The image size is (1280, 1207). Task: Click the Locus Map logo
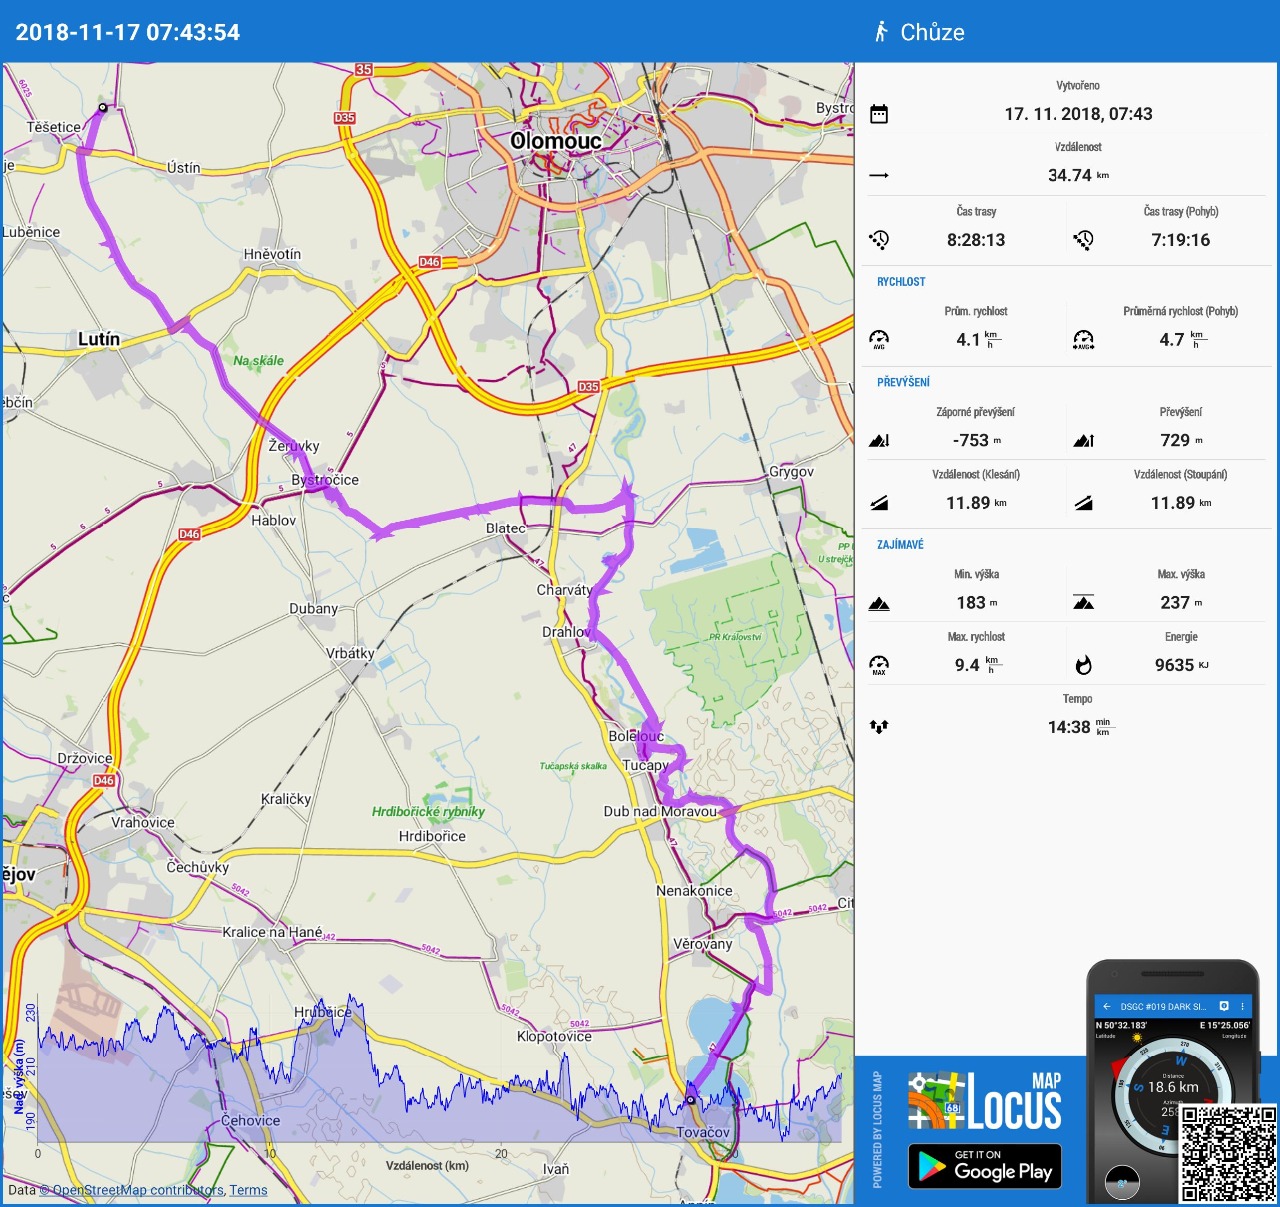(984, 1101)
